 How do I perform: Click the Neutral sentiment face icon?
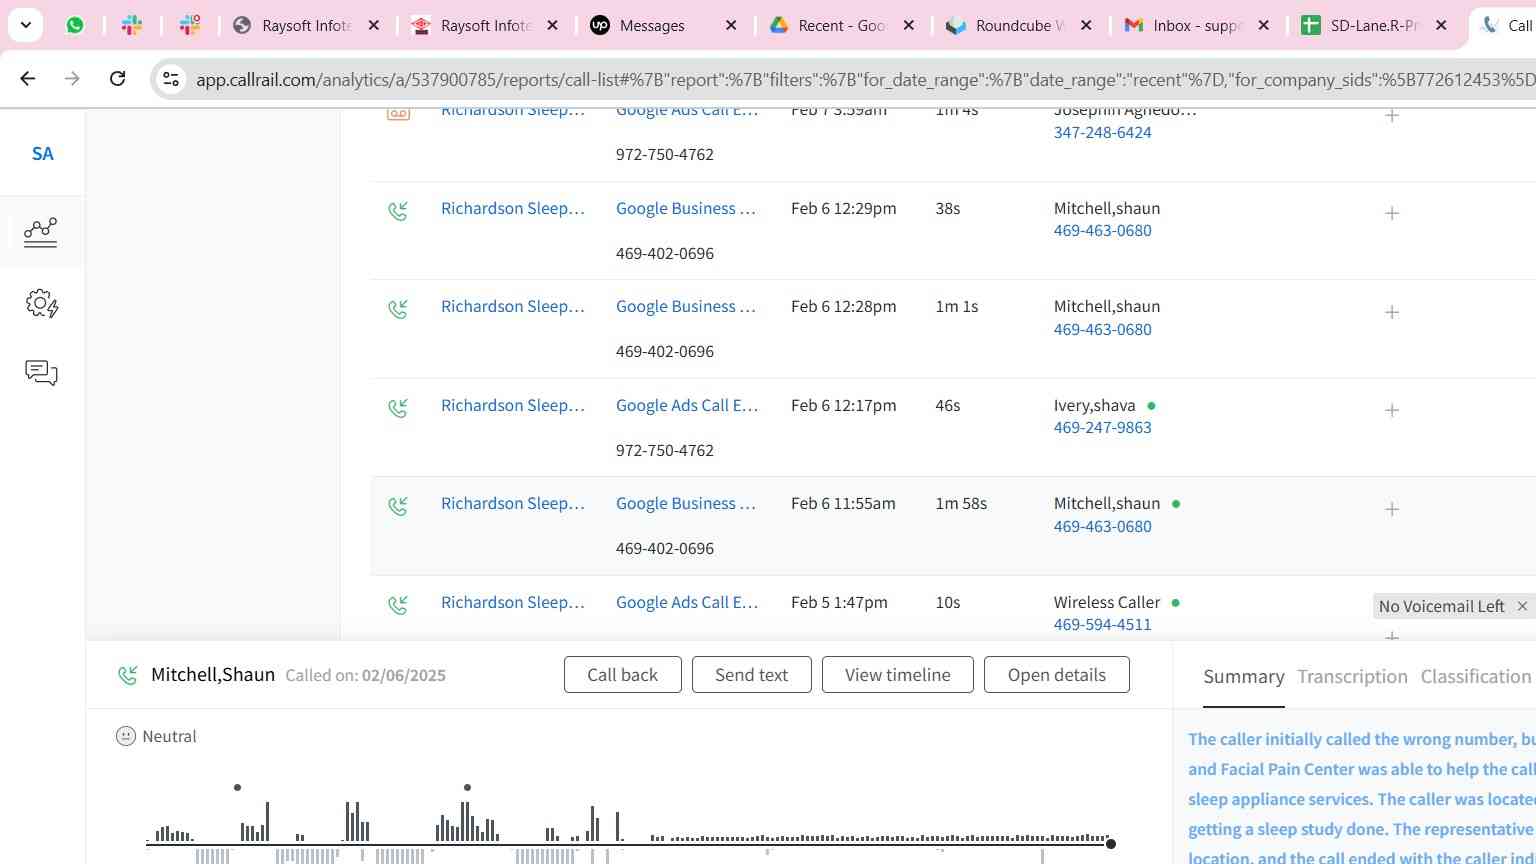[125, 736]
